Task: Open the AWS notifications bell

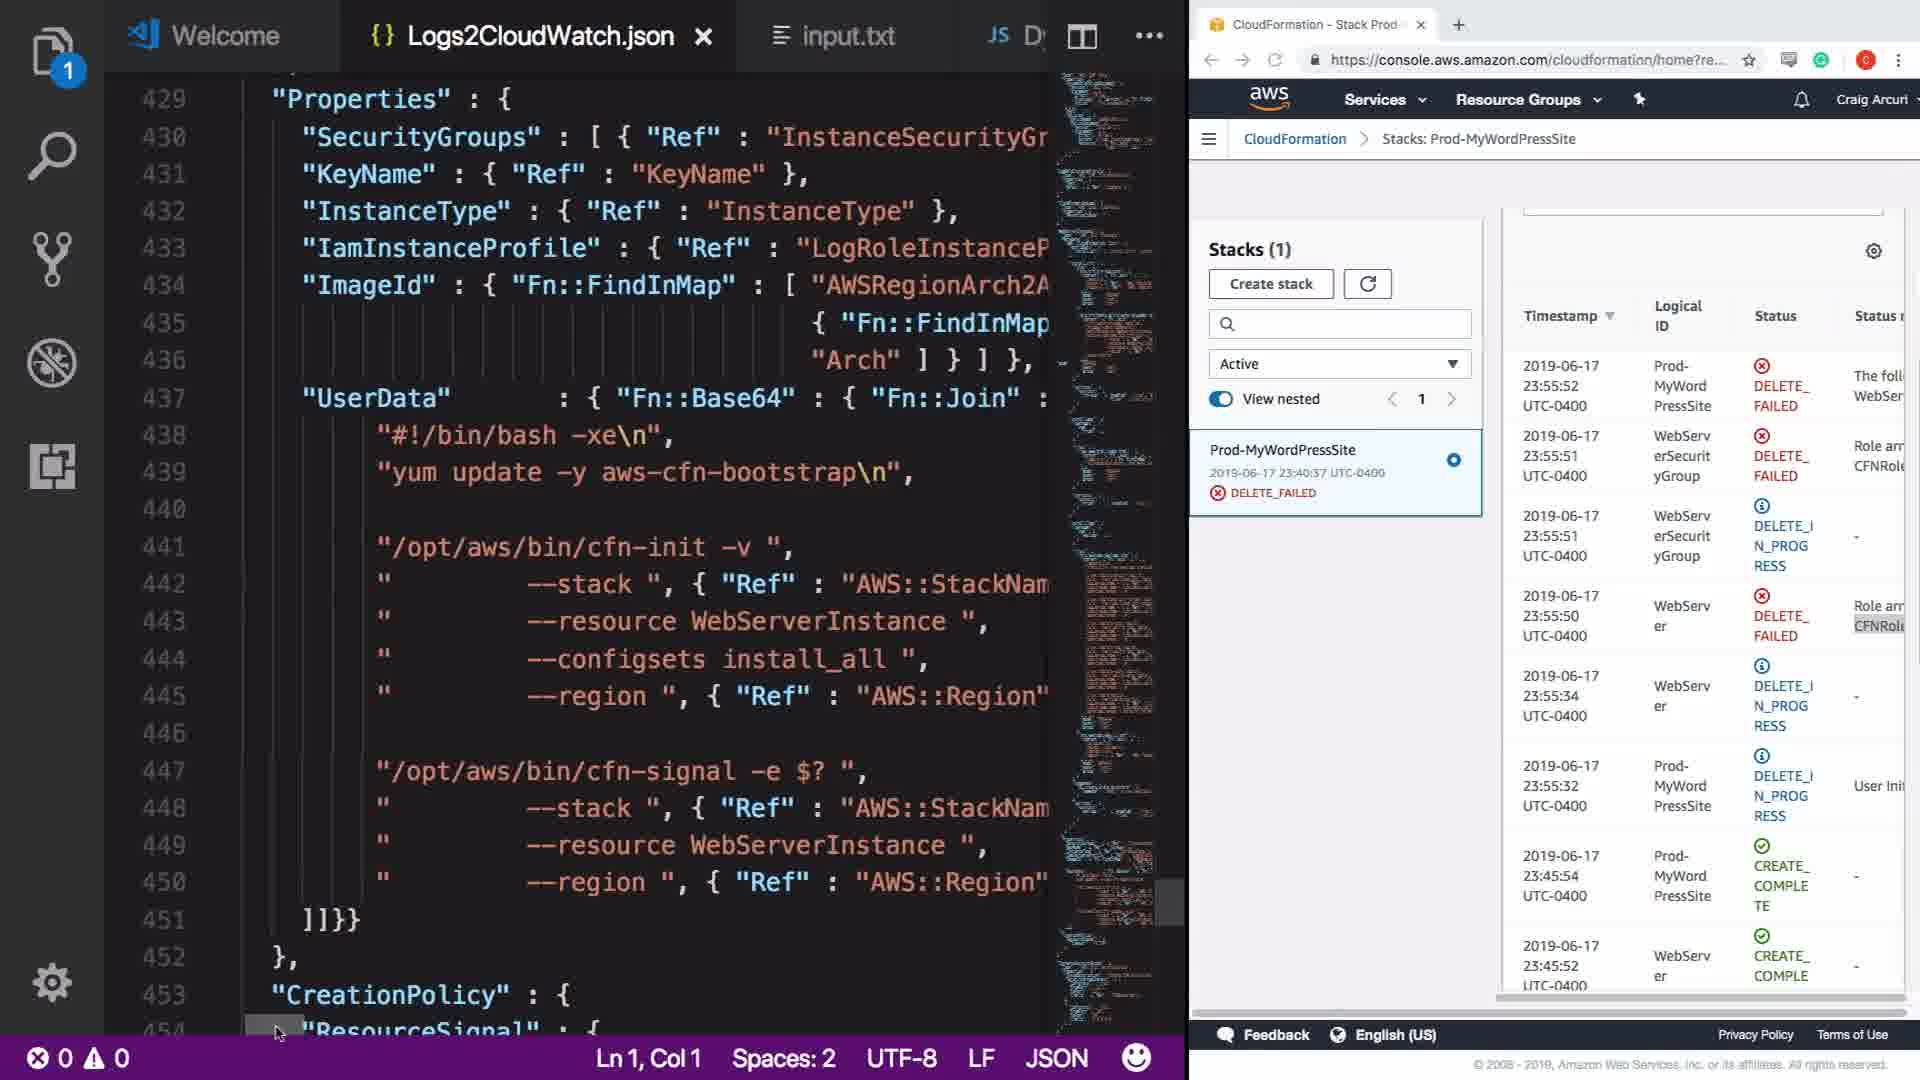Action: point(1801,100)
